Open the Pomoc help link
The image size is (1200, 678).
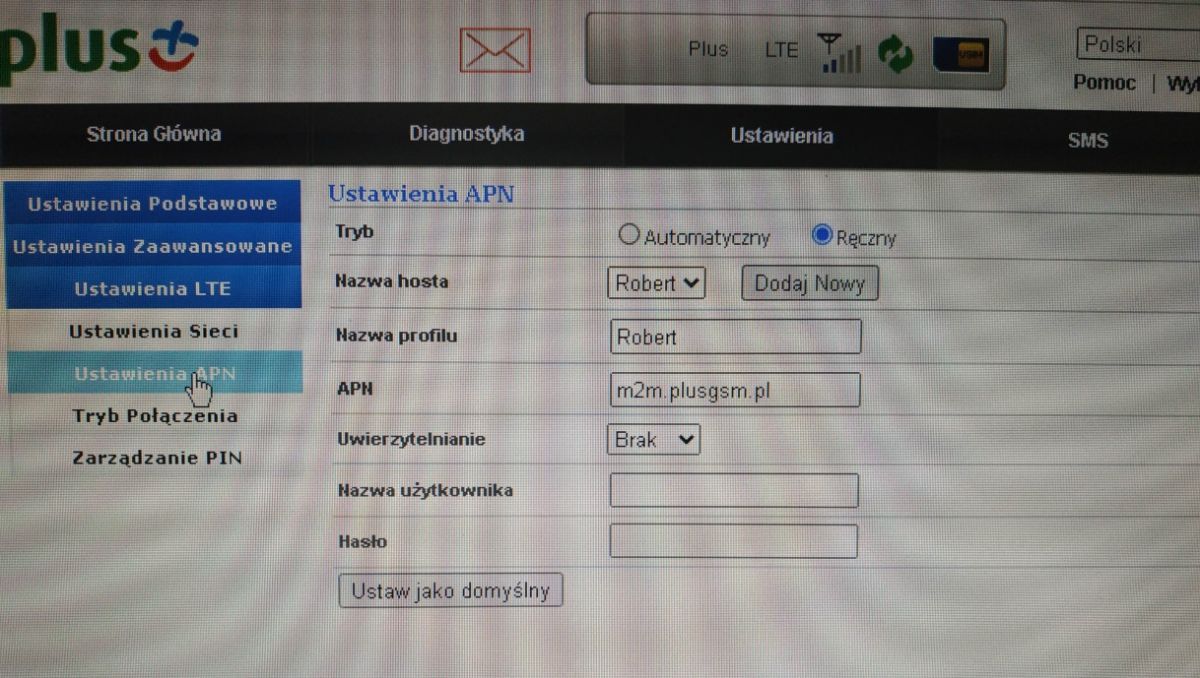1104,83
